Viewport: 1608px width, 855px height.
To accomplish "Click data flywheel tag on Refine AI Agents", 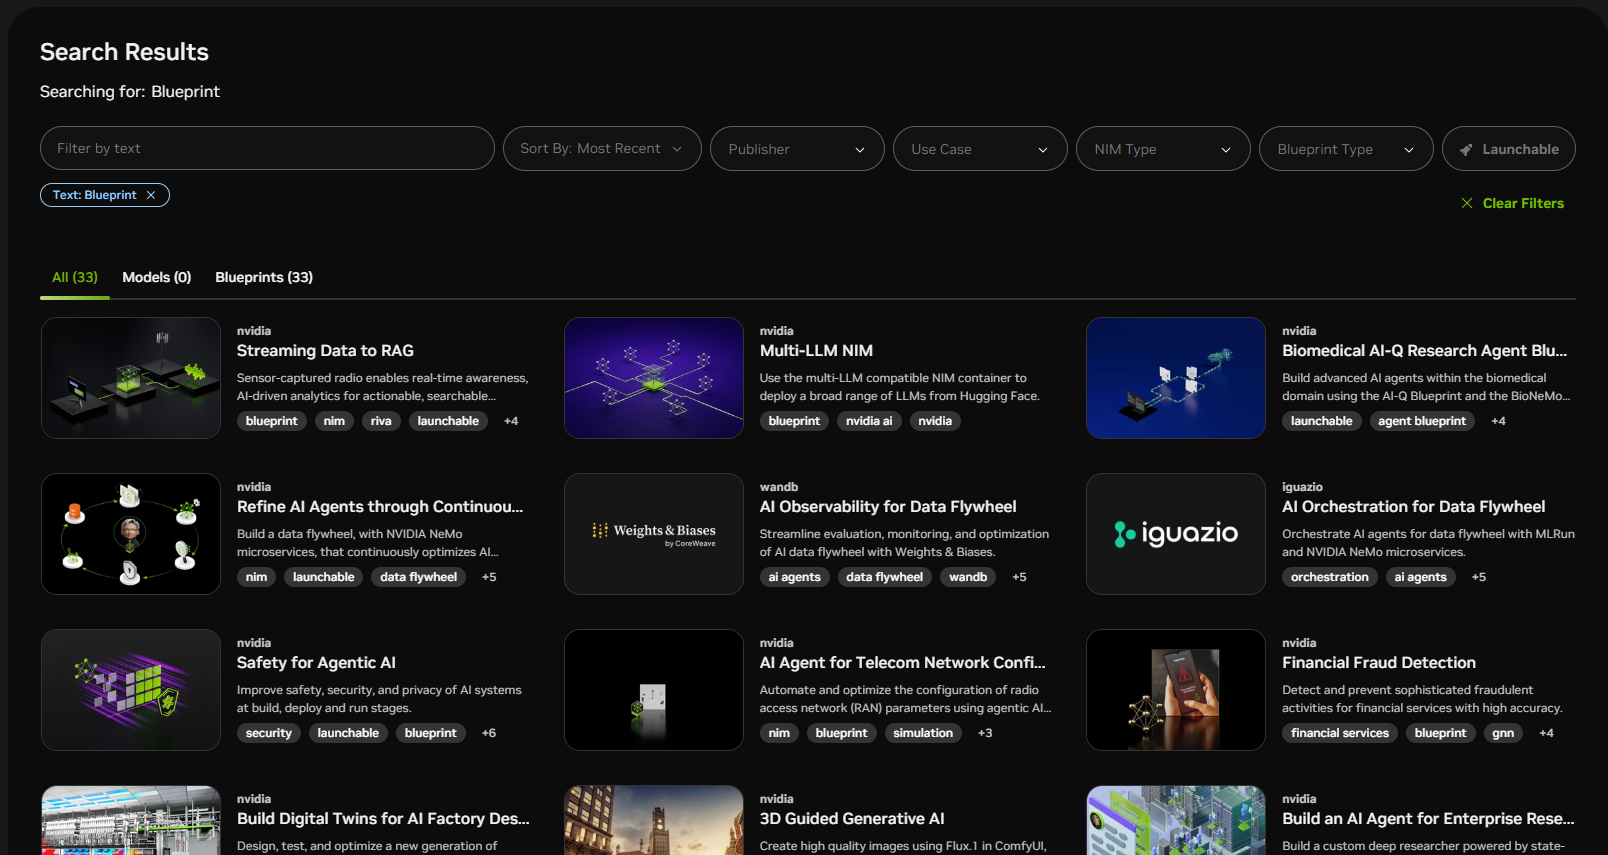I will pyautogui.click(x=418, y=577).
